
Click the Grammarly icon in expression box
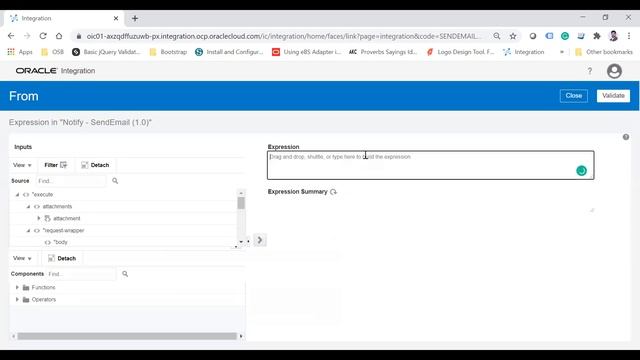[x=581, y=171]
